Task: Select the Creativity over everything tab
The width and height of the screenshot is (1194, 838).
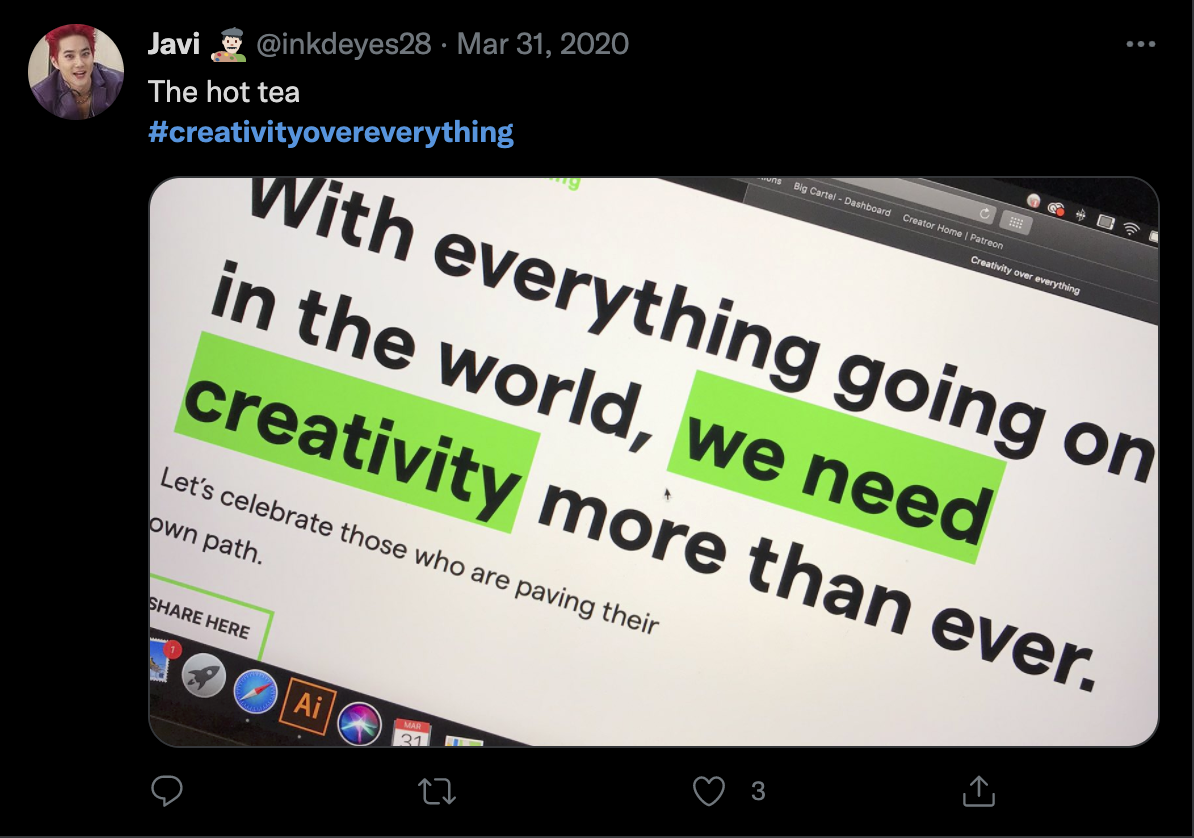Action: 1025,275
